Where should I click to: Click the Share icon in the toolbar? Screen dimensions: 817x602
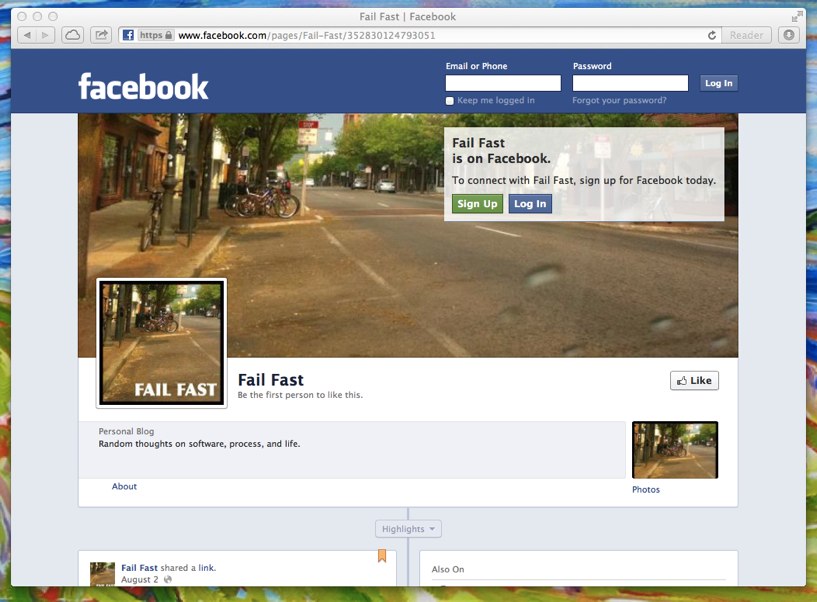101,35
